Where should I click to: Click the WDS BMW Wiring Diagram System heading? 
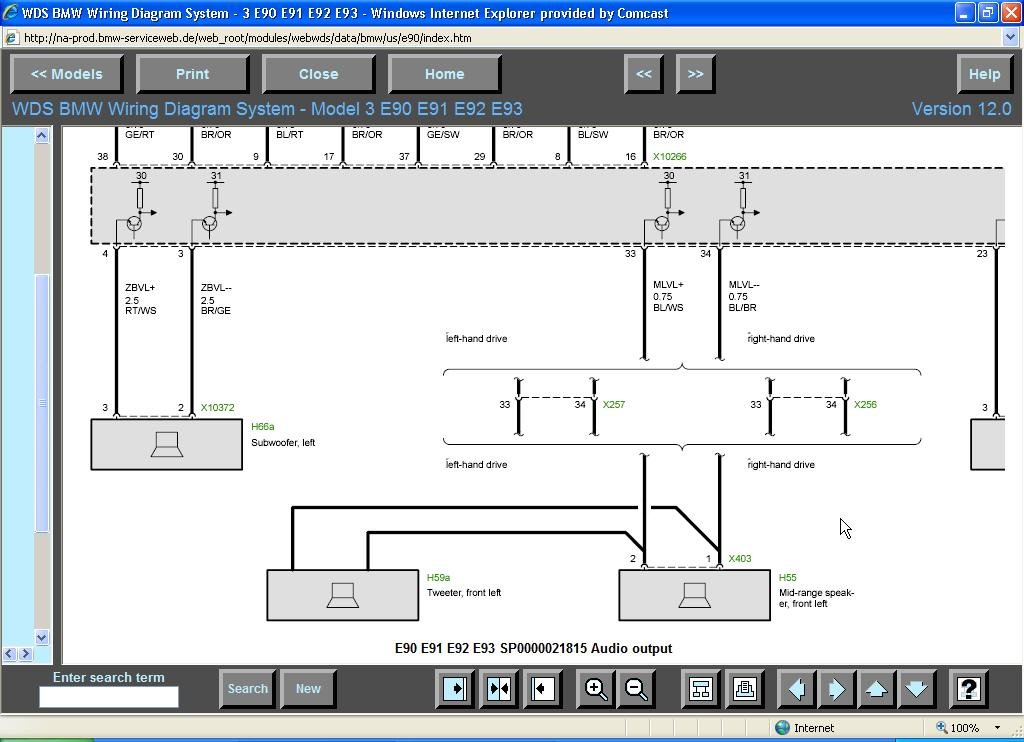coord(267,109)
